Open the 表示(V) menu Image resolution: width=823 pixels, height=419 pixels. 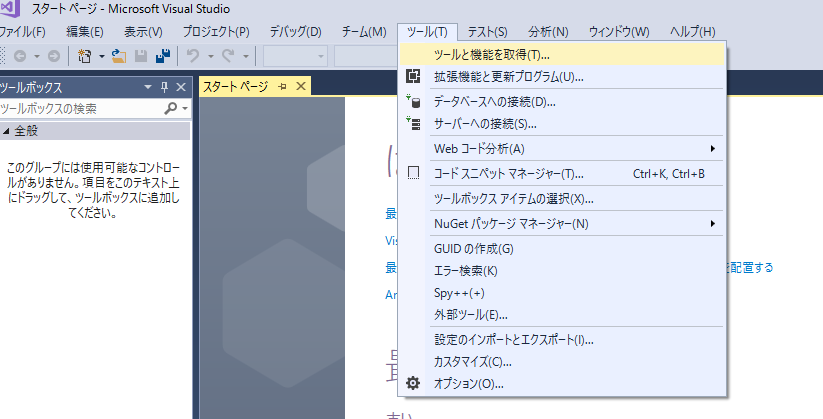pyautogui.click(x=143, y=32)
